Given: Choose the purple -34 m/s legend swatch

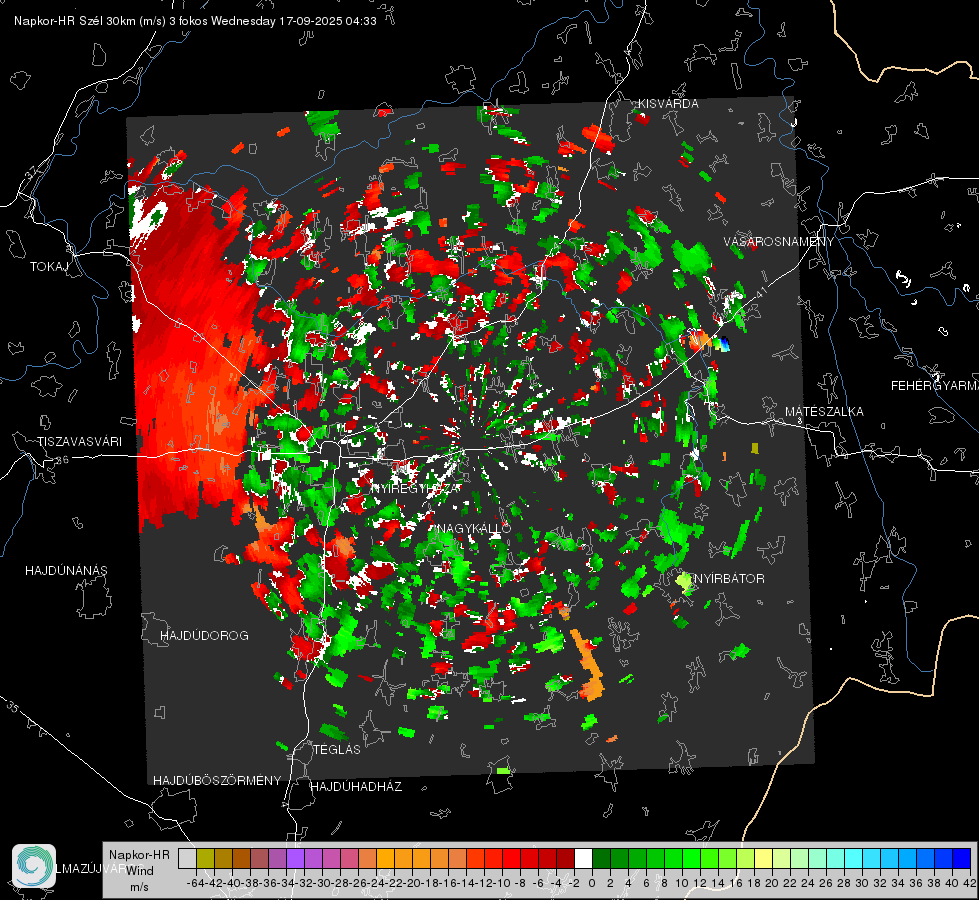Looking at the screenshot, I should pyautogui.click(x=295, y=858).
